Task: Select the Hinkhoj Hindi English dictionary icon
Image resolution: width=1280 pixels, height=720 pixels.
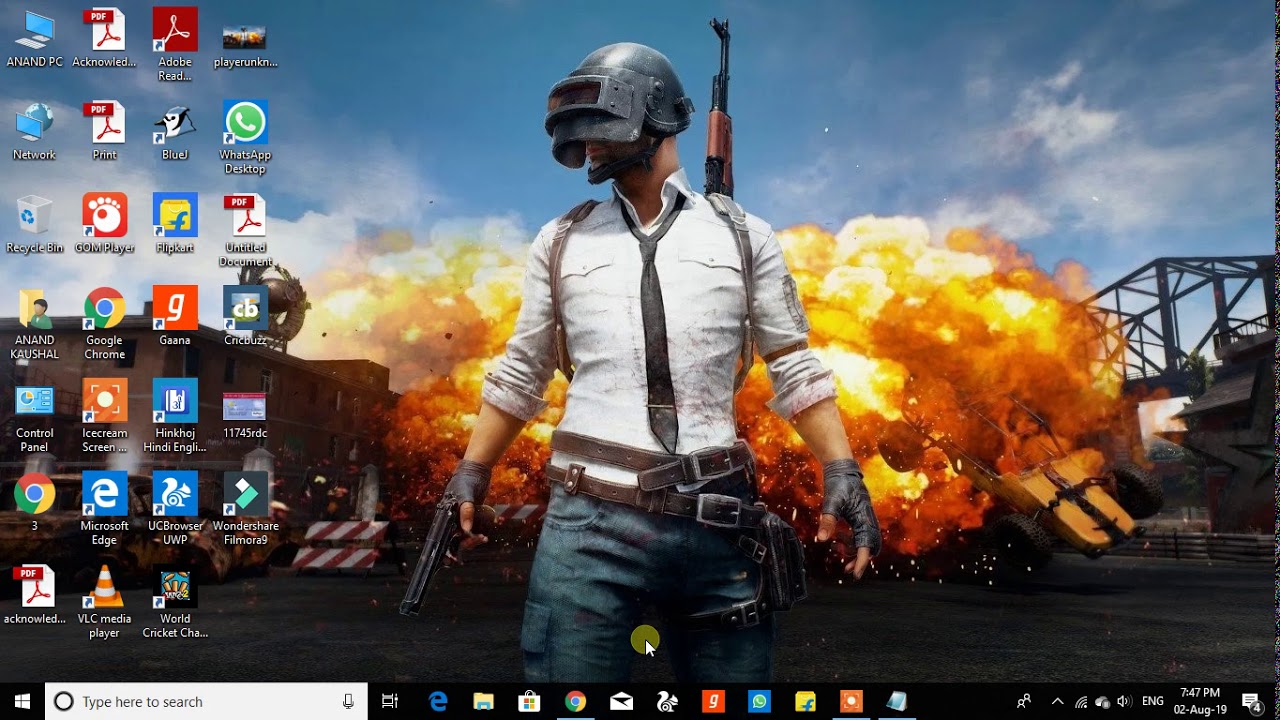Action: click(x=174, y=417)
